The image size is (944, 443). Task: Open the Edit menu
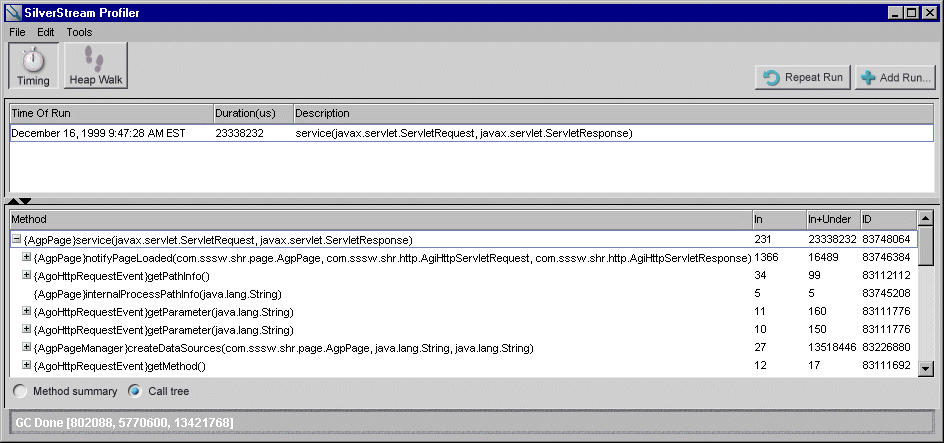coord(46,32)
